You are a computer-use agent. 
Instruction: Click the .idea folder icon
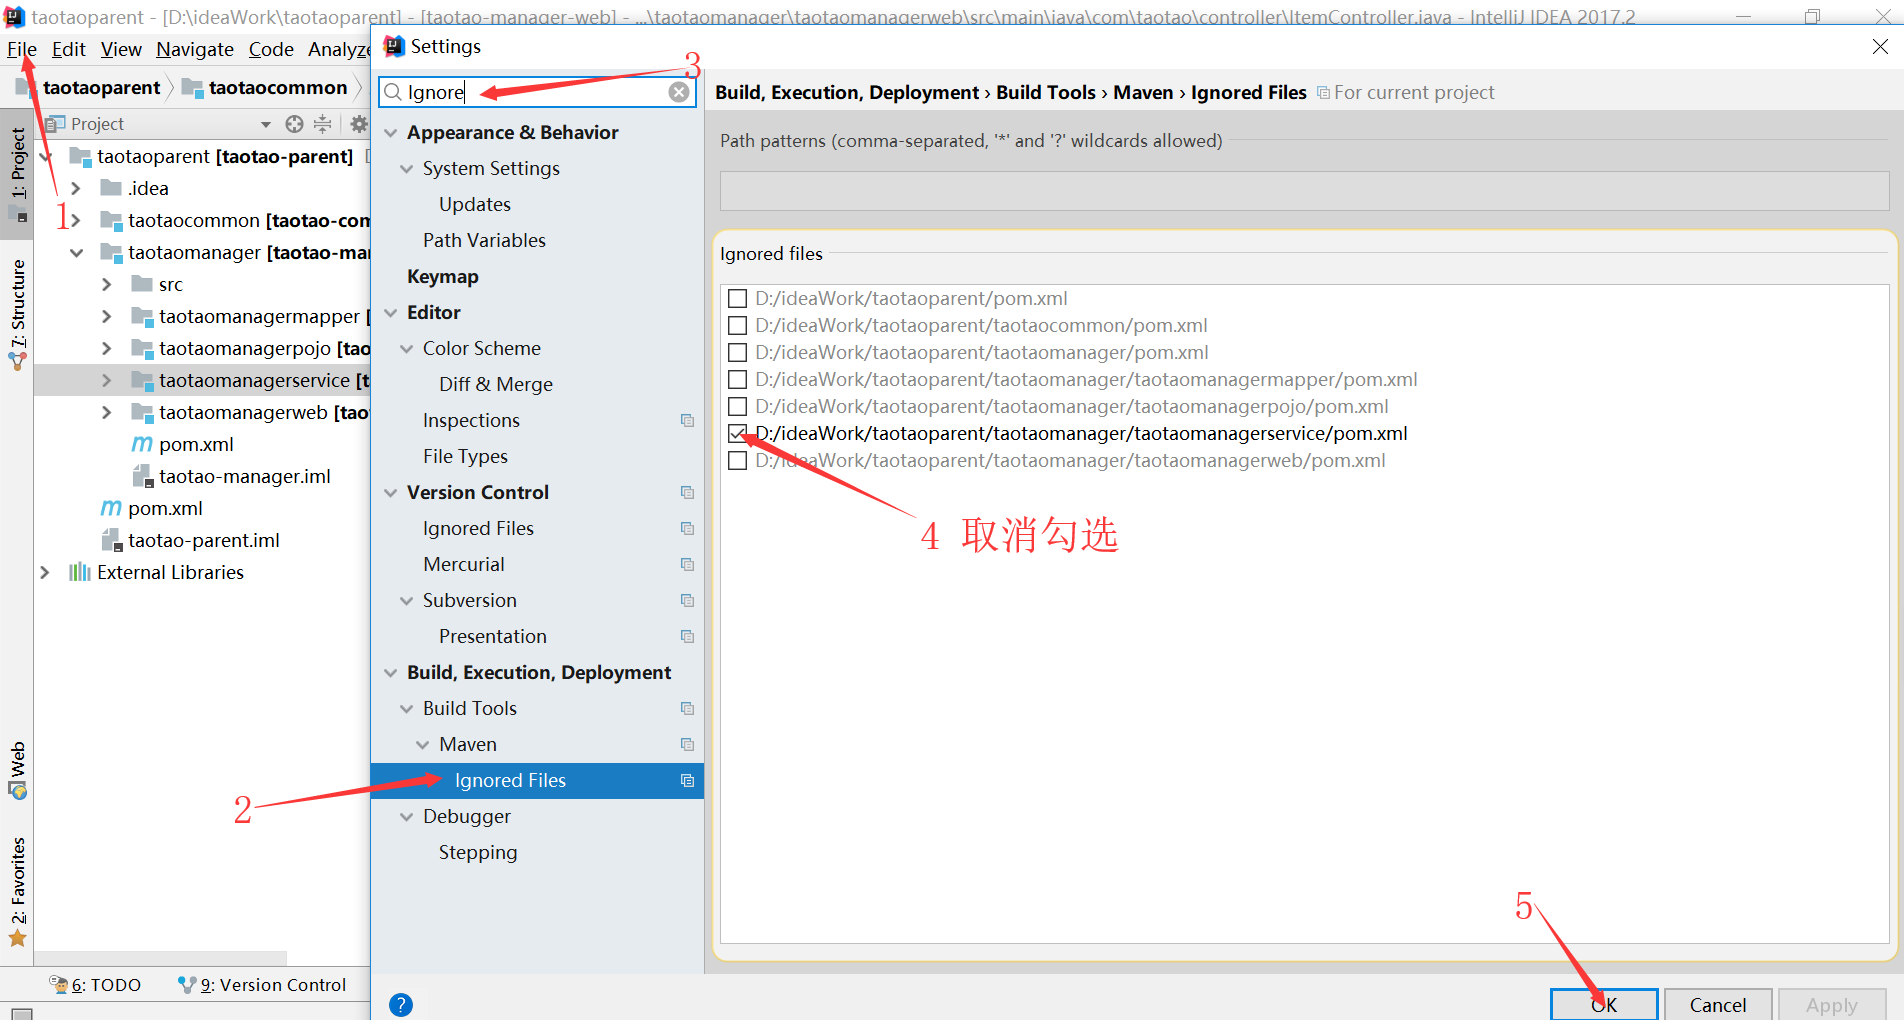(x=111, y=188)
